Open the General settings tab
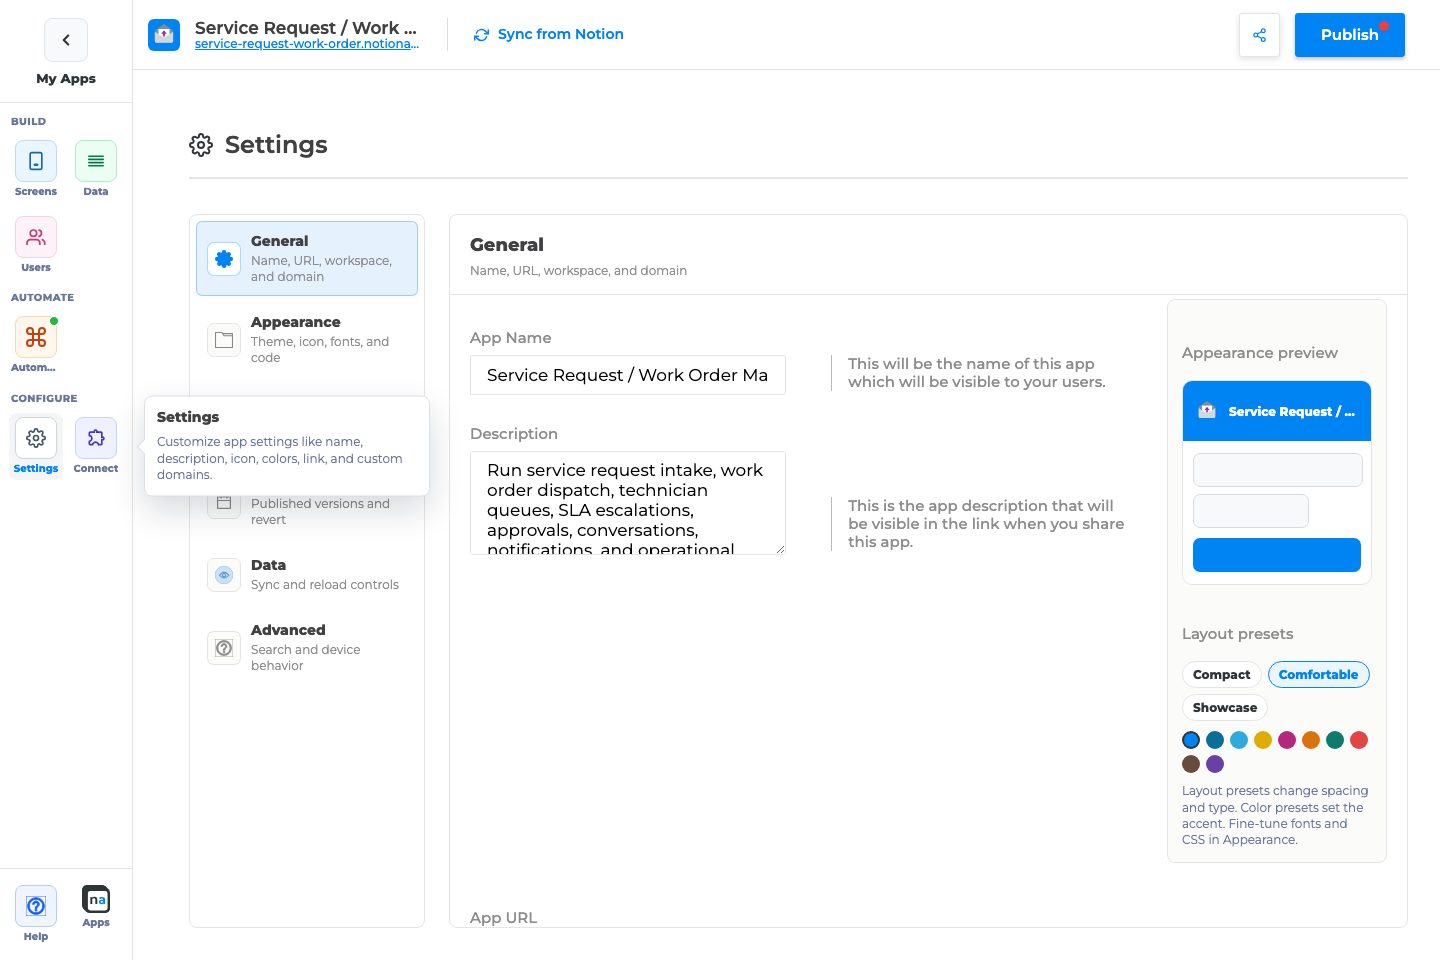Viewport: 1440px width, 960px height. [307, 258]
